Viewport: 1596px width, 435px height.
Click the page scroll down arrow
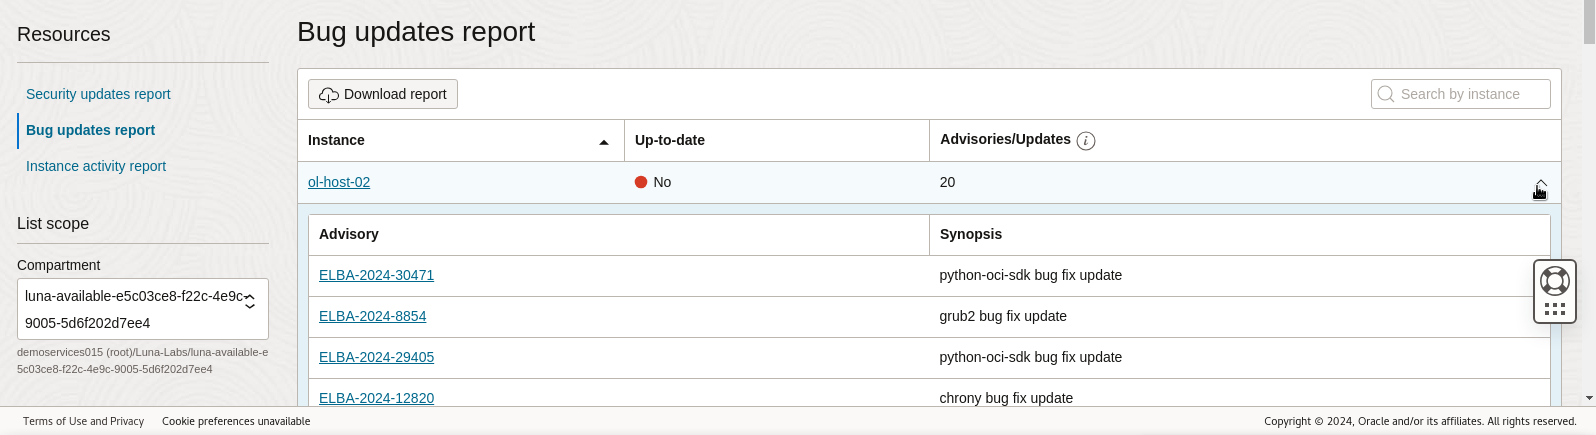[x=1589, y=398]
